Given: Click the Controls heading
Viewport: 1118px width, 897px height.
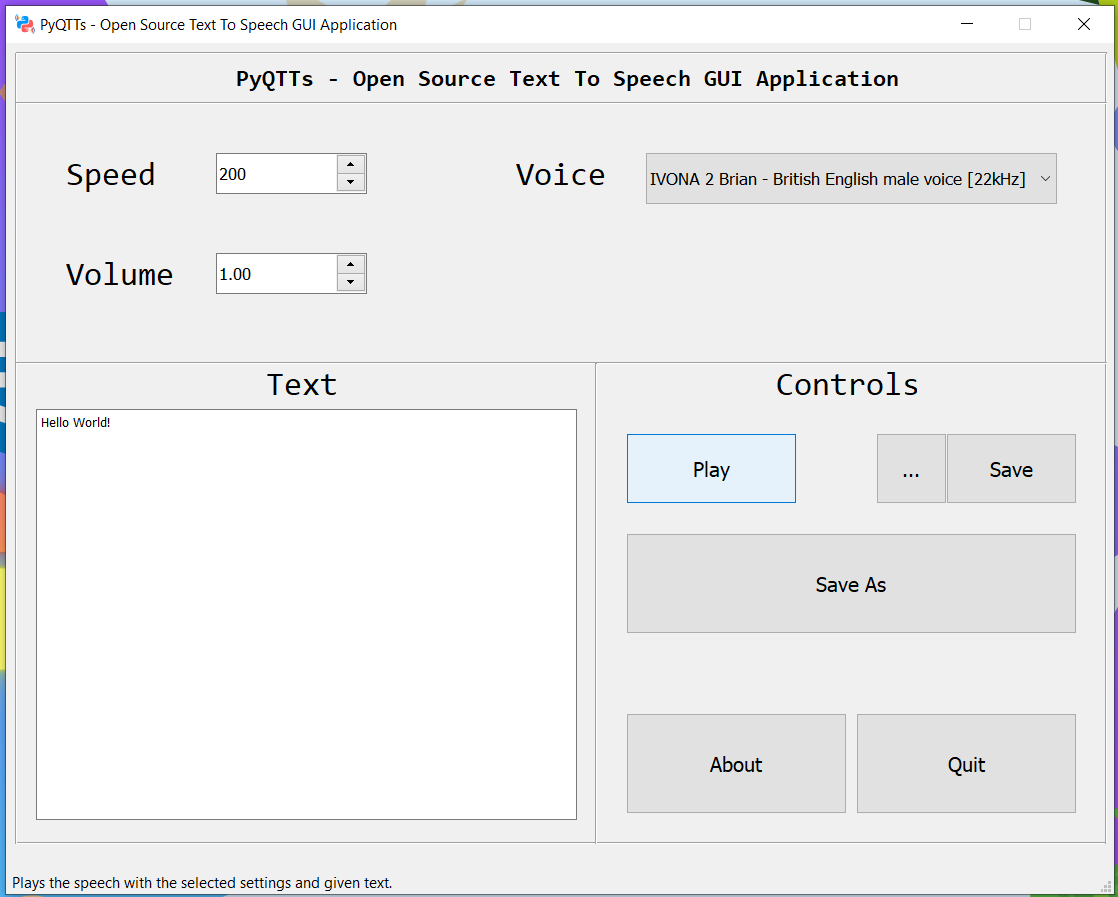Looking at the screenshot, I should 847,384.
